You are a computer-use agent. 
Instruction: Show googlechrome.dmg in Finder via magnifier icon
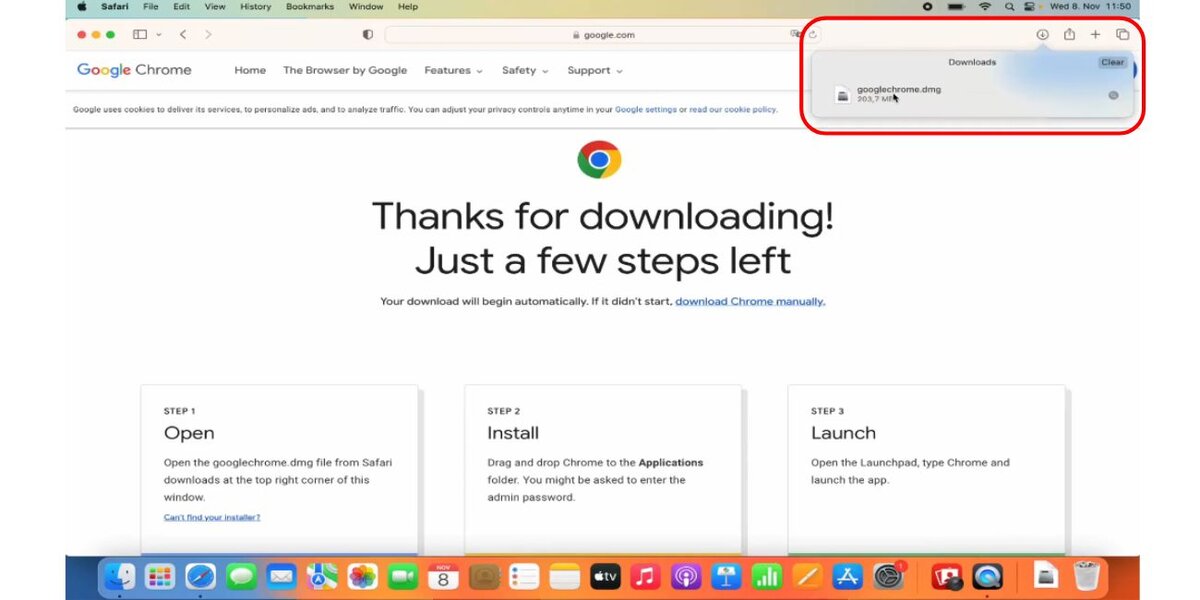pyautogui.click(x=1113, y=95)
